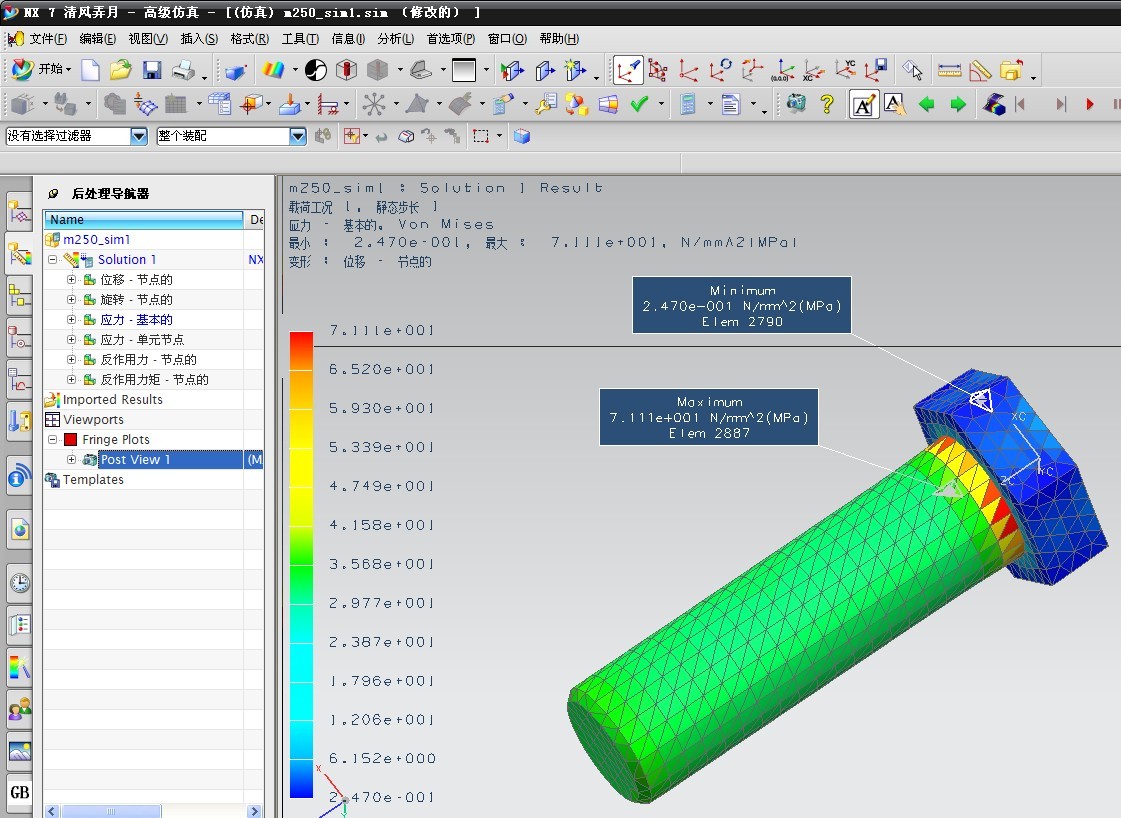Open the measure angle icon

980,70
